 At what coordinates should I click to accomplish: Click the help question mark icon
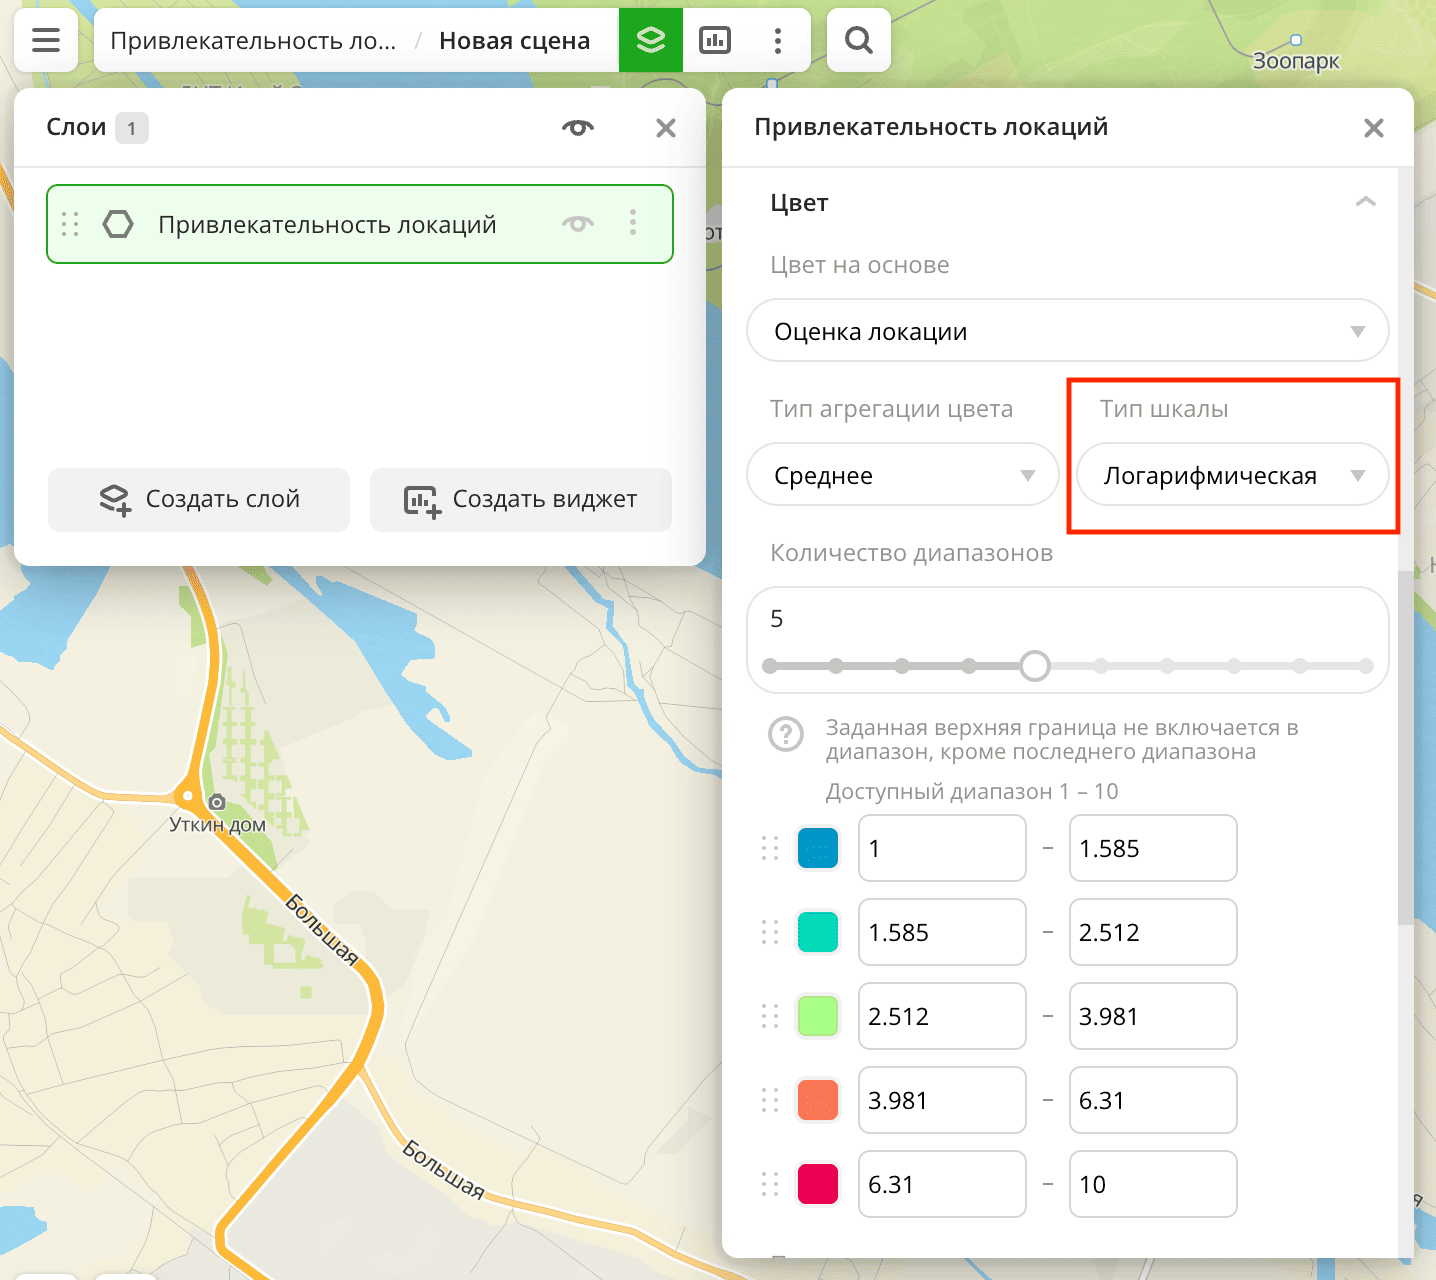[x=785, y=734]
